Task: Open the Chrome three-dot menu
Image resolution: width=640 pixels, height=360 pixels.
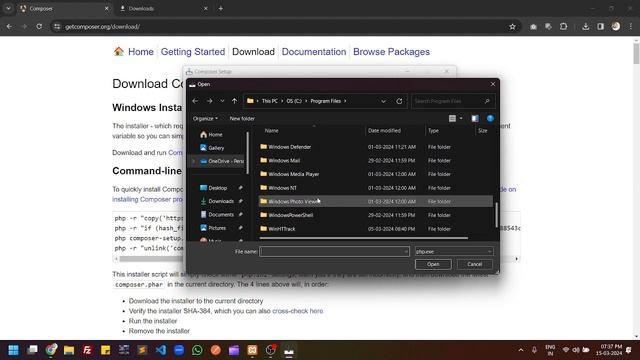Action: [x=631, y=27]
